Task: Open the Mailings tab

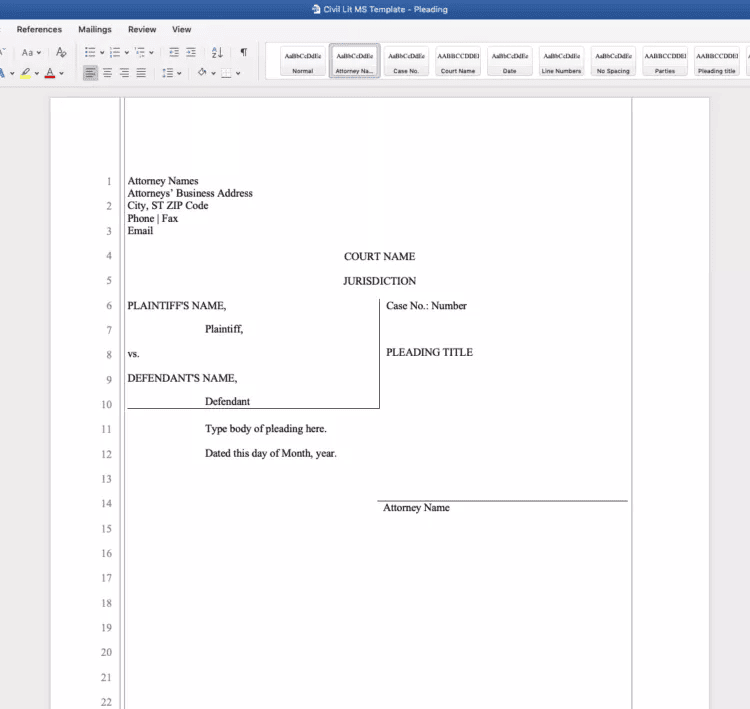Action: tap(95, 30)
